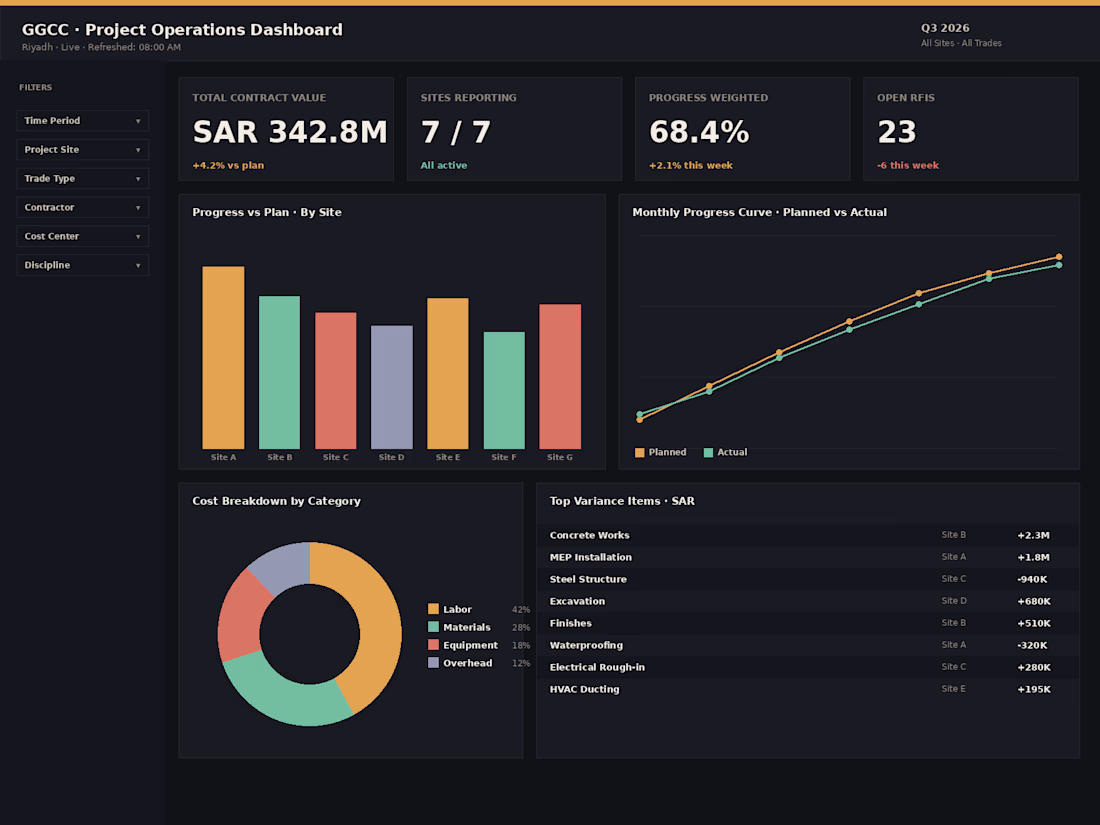Click the Site D bar
The width and height of the screenshot is (1100, 825).
[x=391, y=387]
